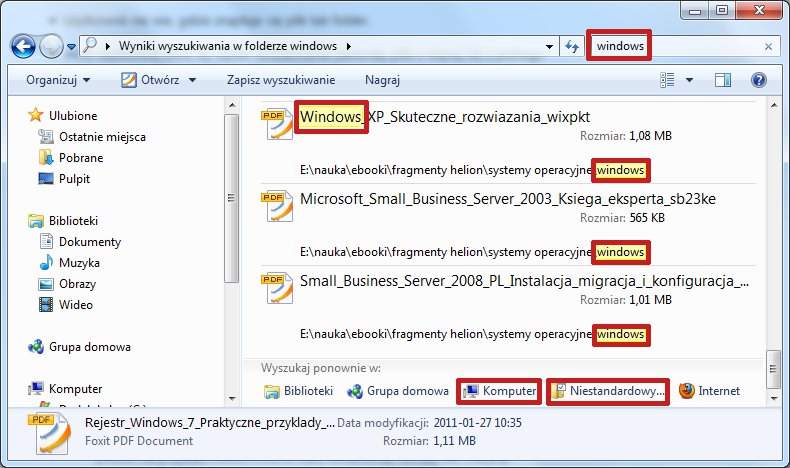790x468 pixels.
Task: Search again in Niestandardowy location
Action: [x=608, y=391]
